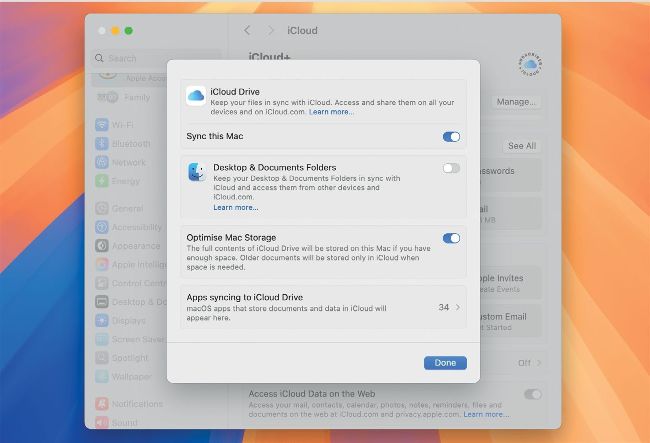The image size is (650, 443).
Task: Click the Network icon in the sidebar
Action: (x=102, y=162)
